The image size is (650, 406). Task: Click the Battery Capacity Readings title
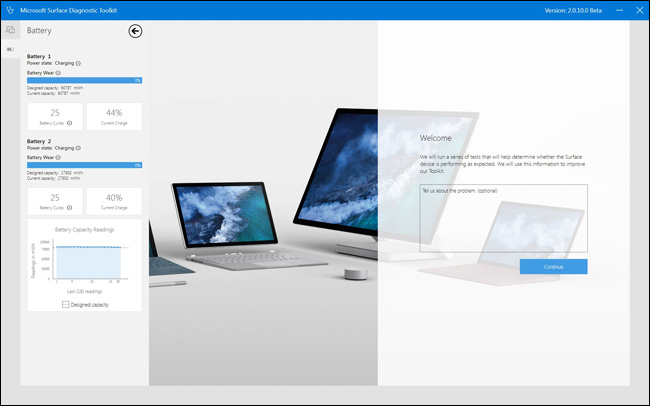(x=85, y=230)
